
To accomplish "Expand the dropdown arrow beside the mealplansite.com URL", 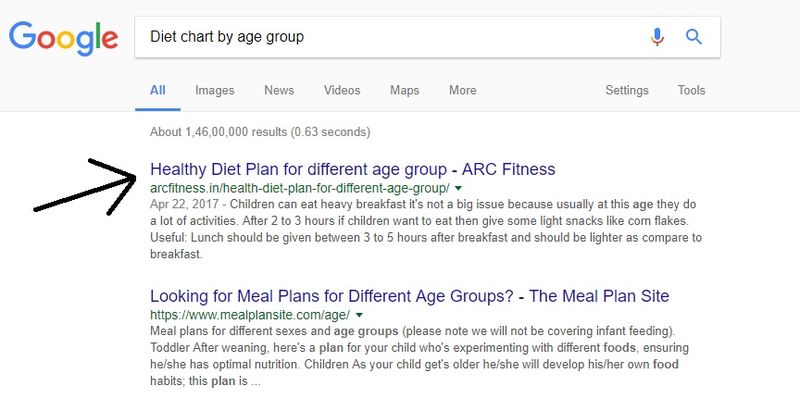I will (359, 315).
